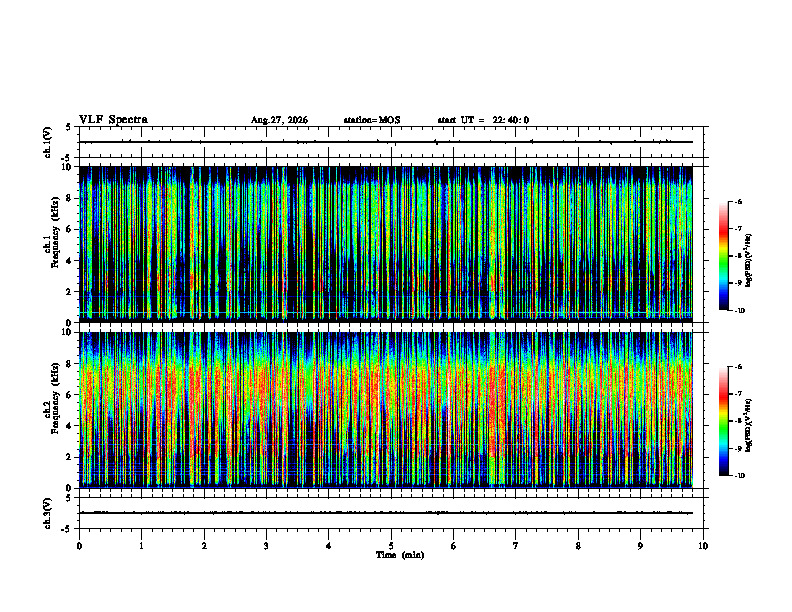Click the station=MOS label
792x612 pixels.
click(x=372, y=120)
